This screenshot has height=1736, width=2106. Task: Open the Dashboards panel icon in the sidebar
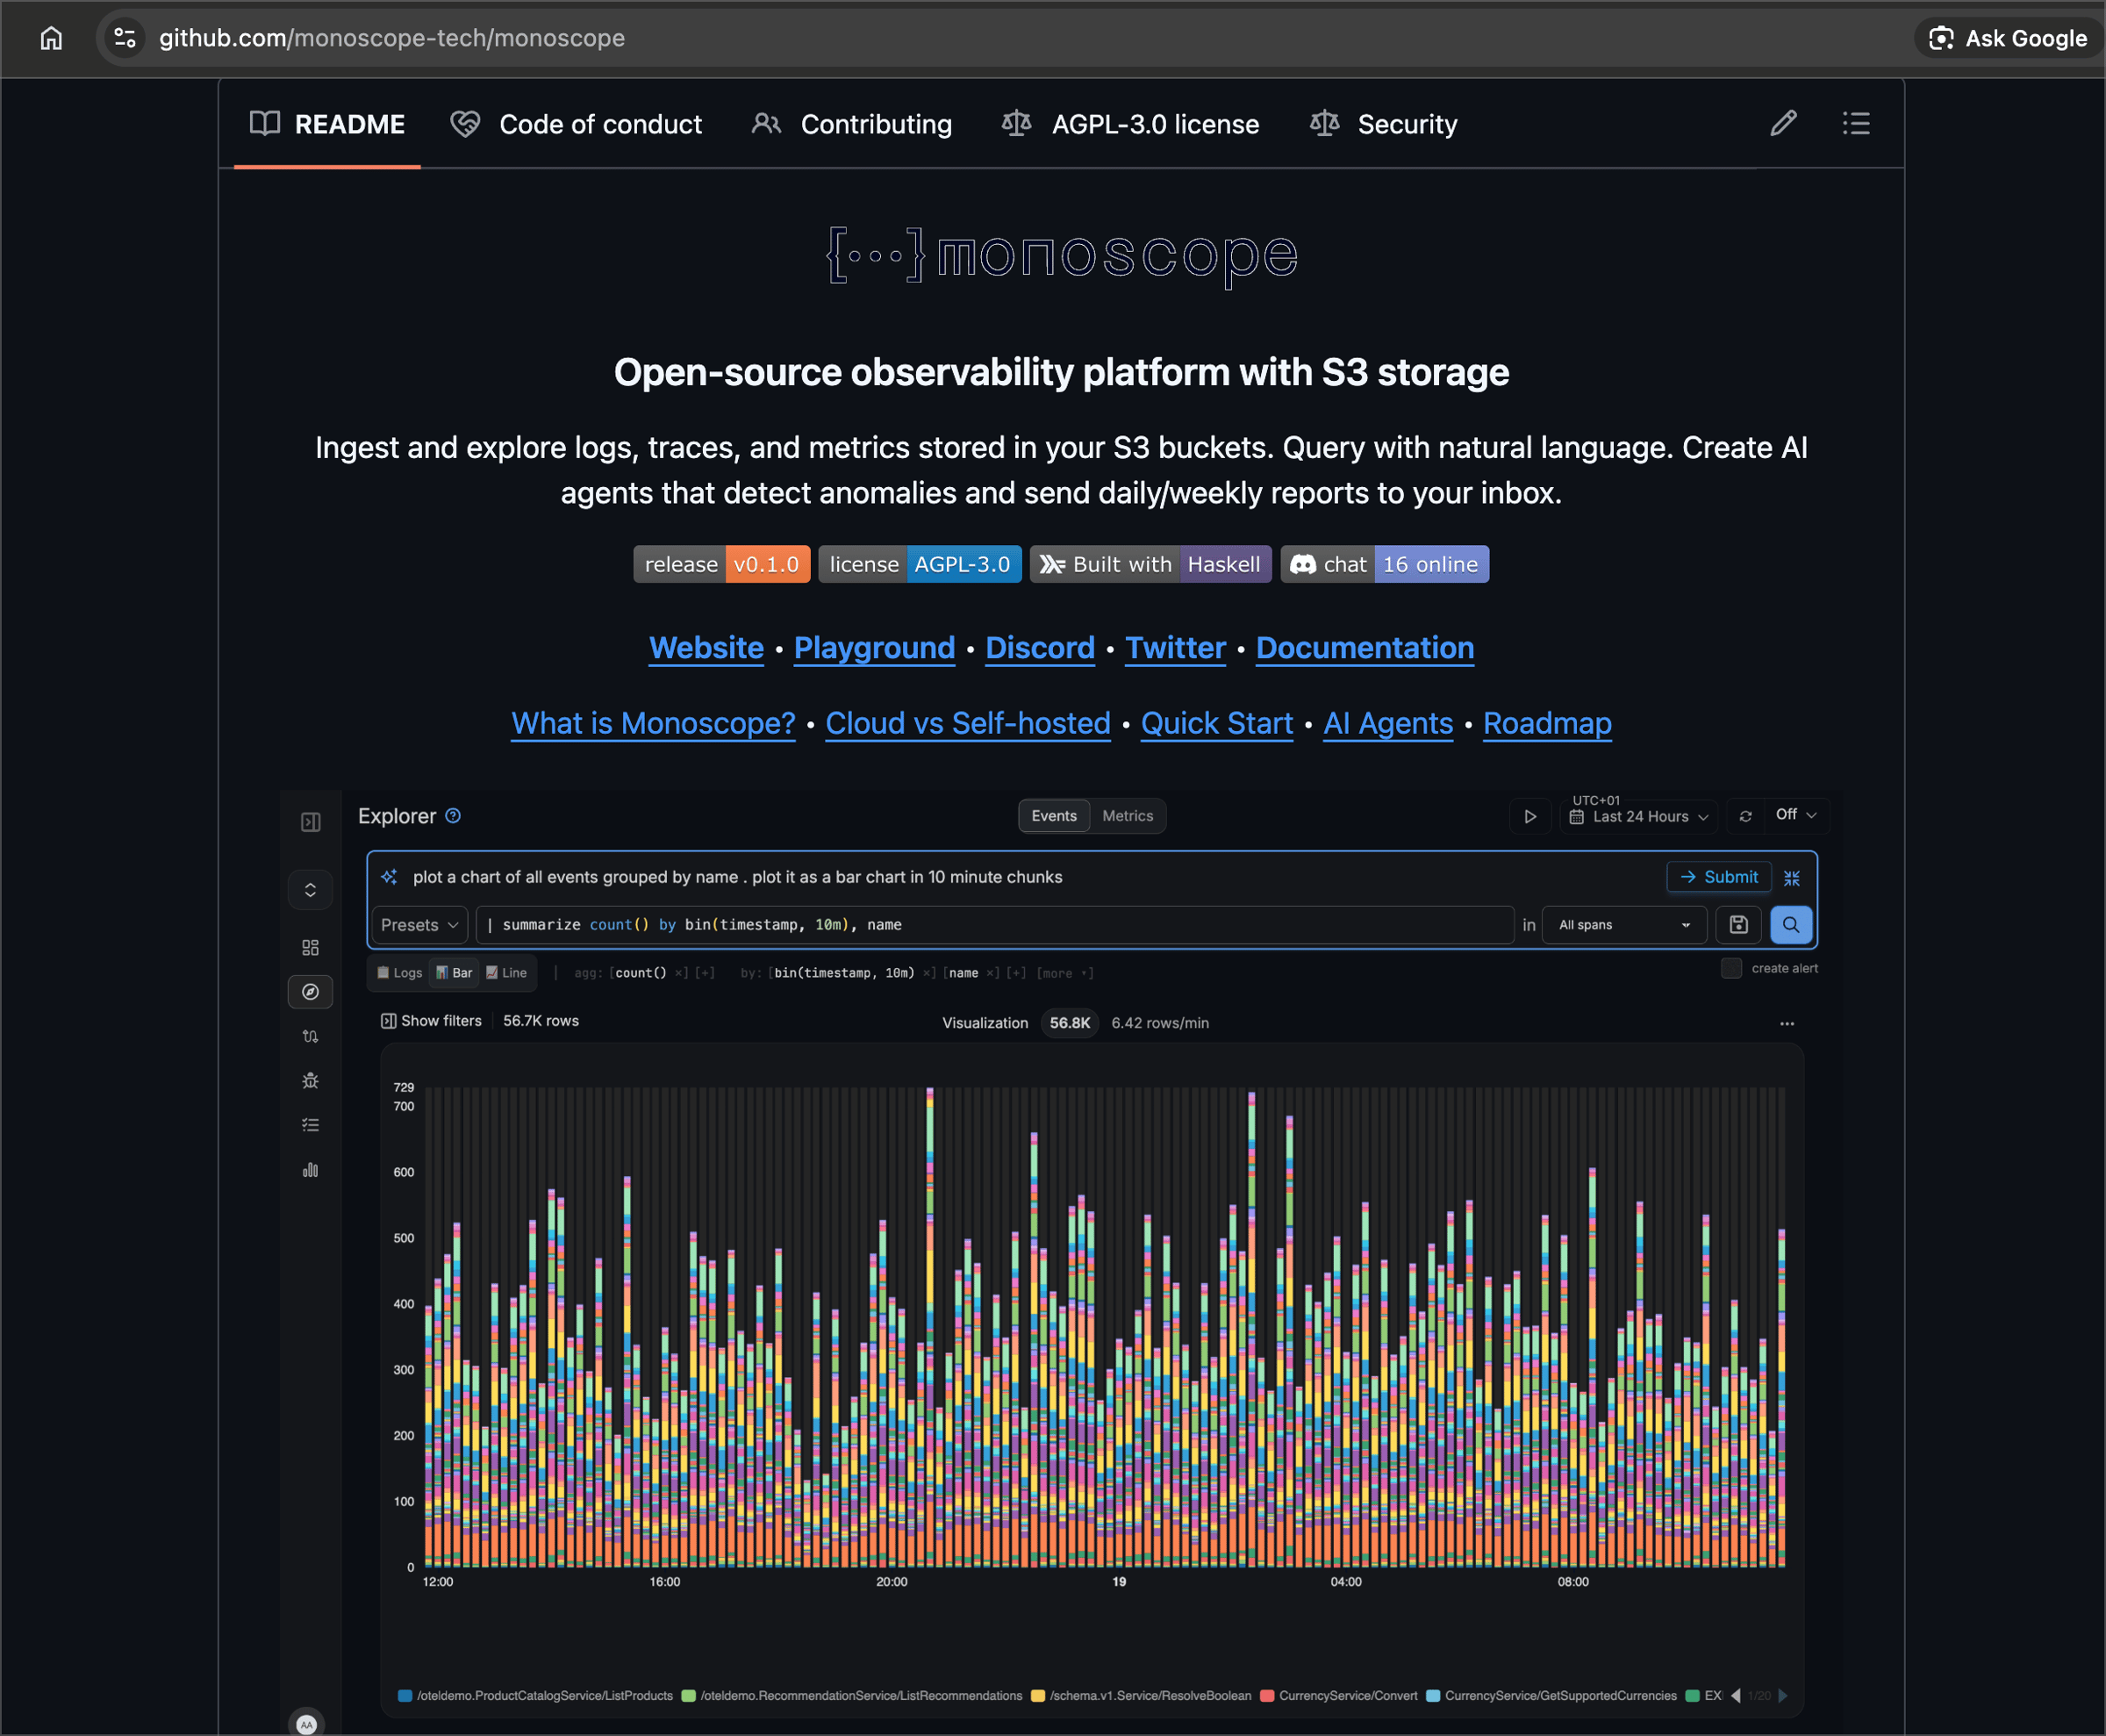coord(310,947)
